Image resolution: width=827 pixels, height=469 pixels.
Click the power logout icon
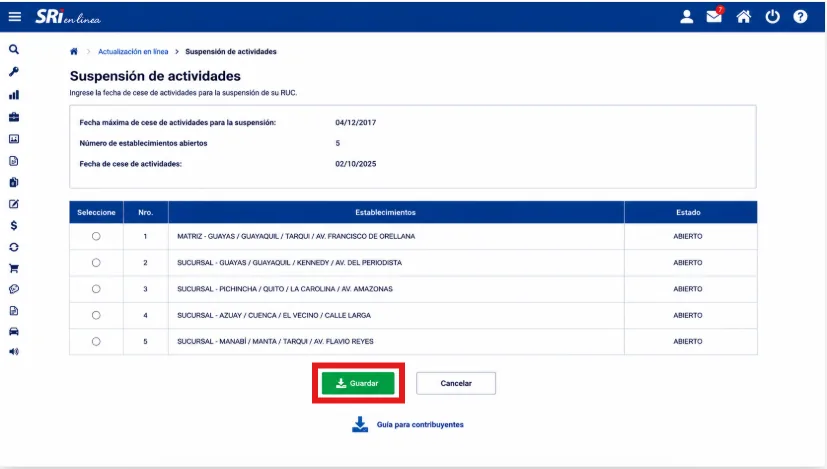point(772,17)
